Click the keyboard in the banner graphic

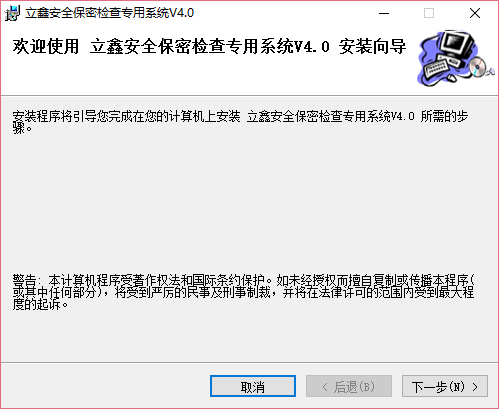pos(436,70)
